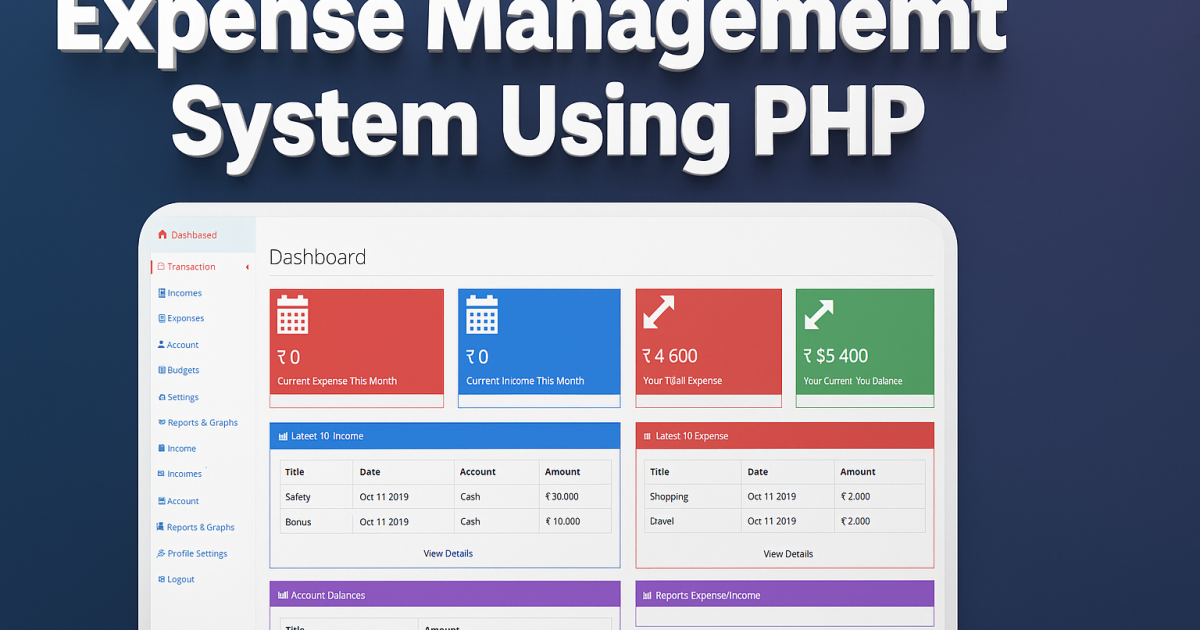Click the green Current You Dalance card

tap(864, 343)
